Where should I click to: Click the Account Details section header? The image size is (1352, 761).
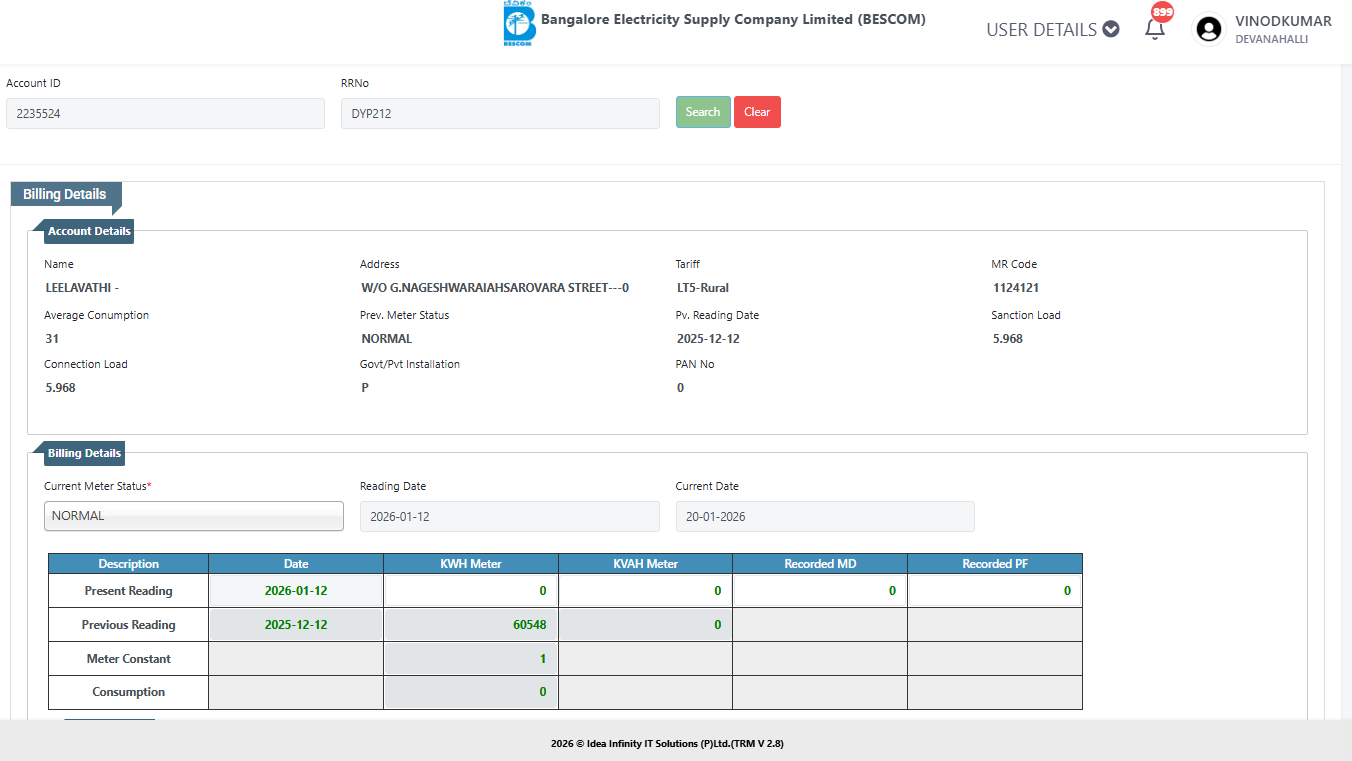coord(89,231)
